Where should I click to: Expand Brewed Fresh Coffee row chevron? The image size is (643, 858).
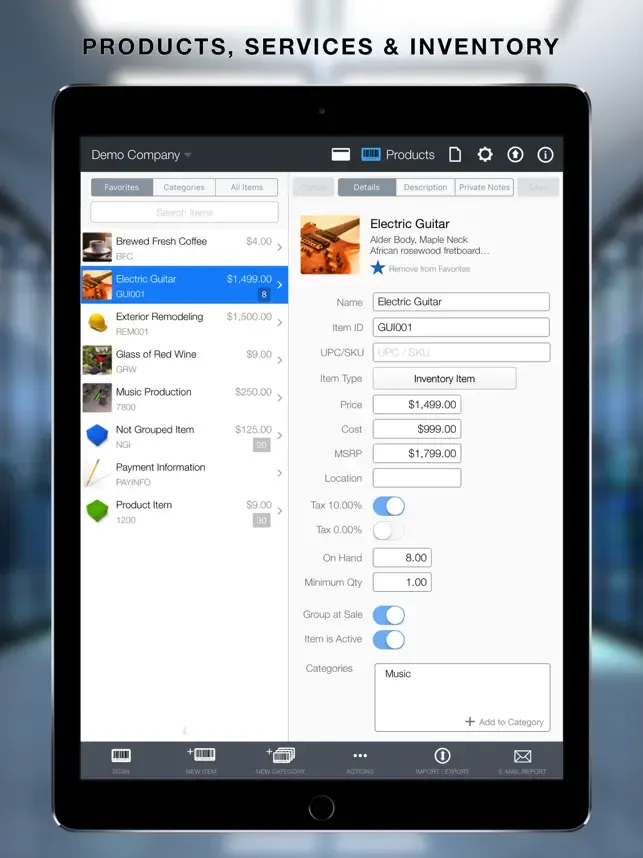coord(280,247)
